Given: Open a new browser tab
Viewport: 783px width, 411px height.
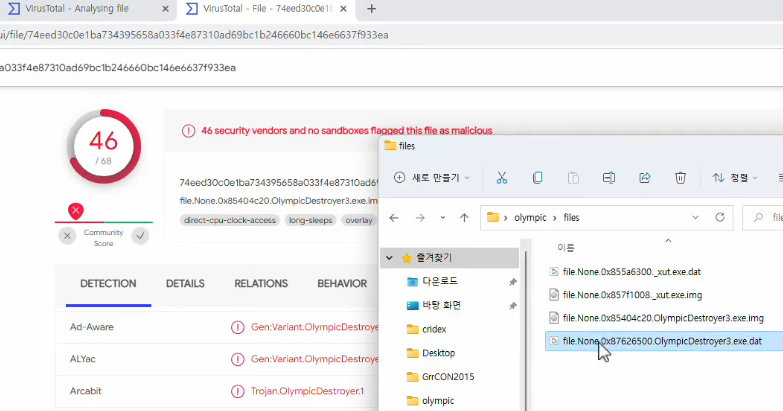Looking at the screenshot, I should tap(371, 9).
